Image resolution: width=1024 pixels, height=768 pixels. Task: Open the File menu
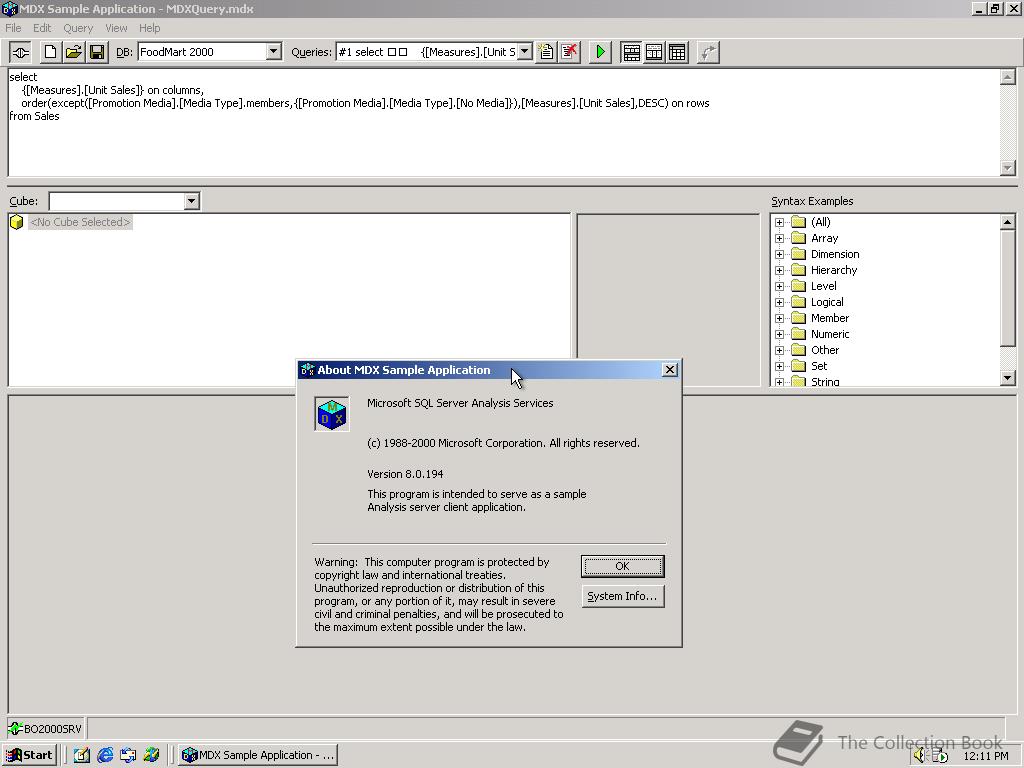pyautogui.click(x=13, y=28)
